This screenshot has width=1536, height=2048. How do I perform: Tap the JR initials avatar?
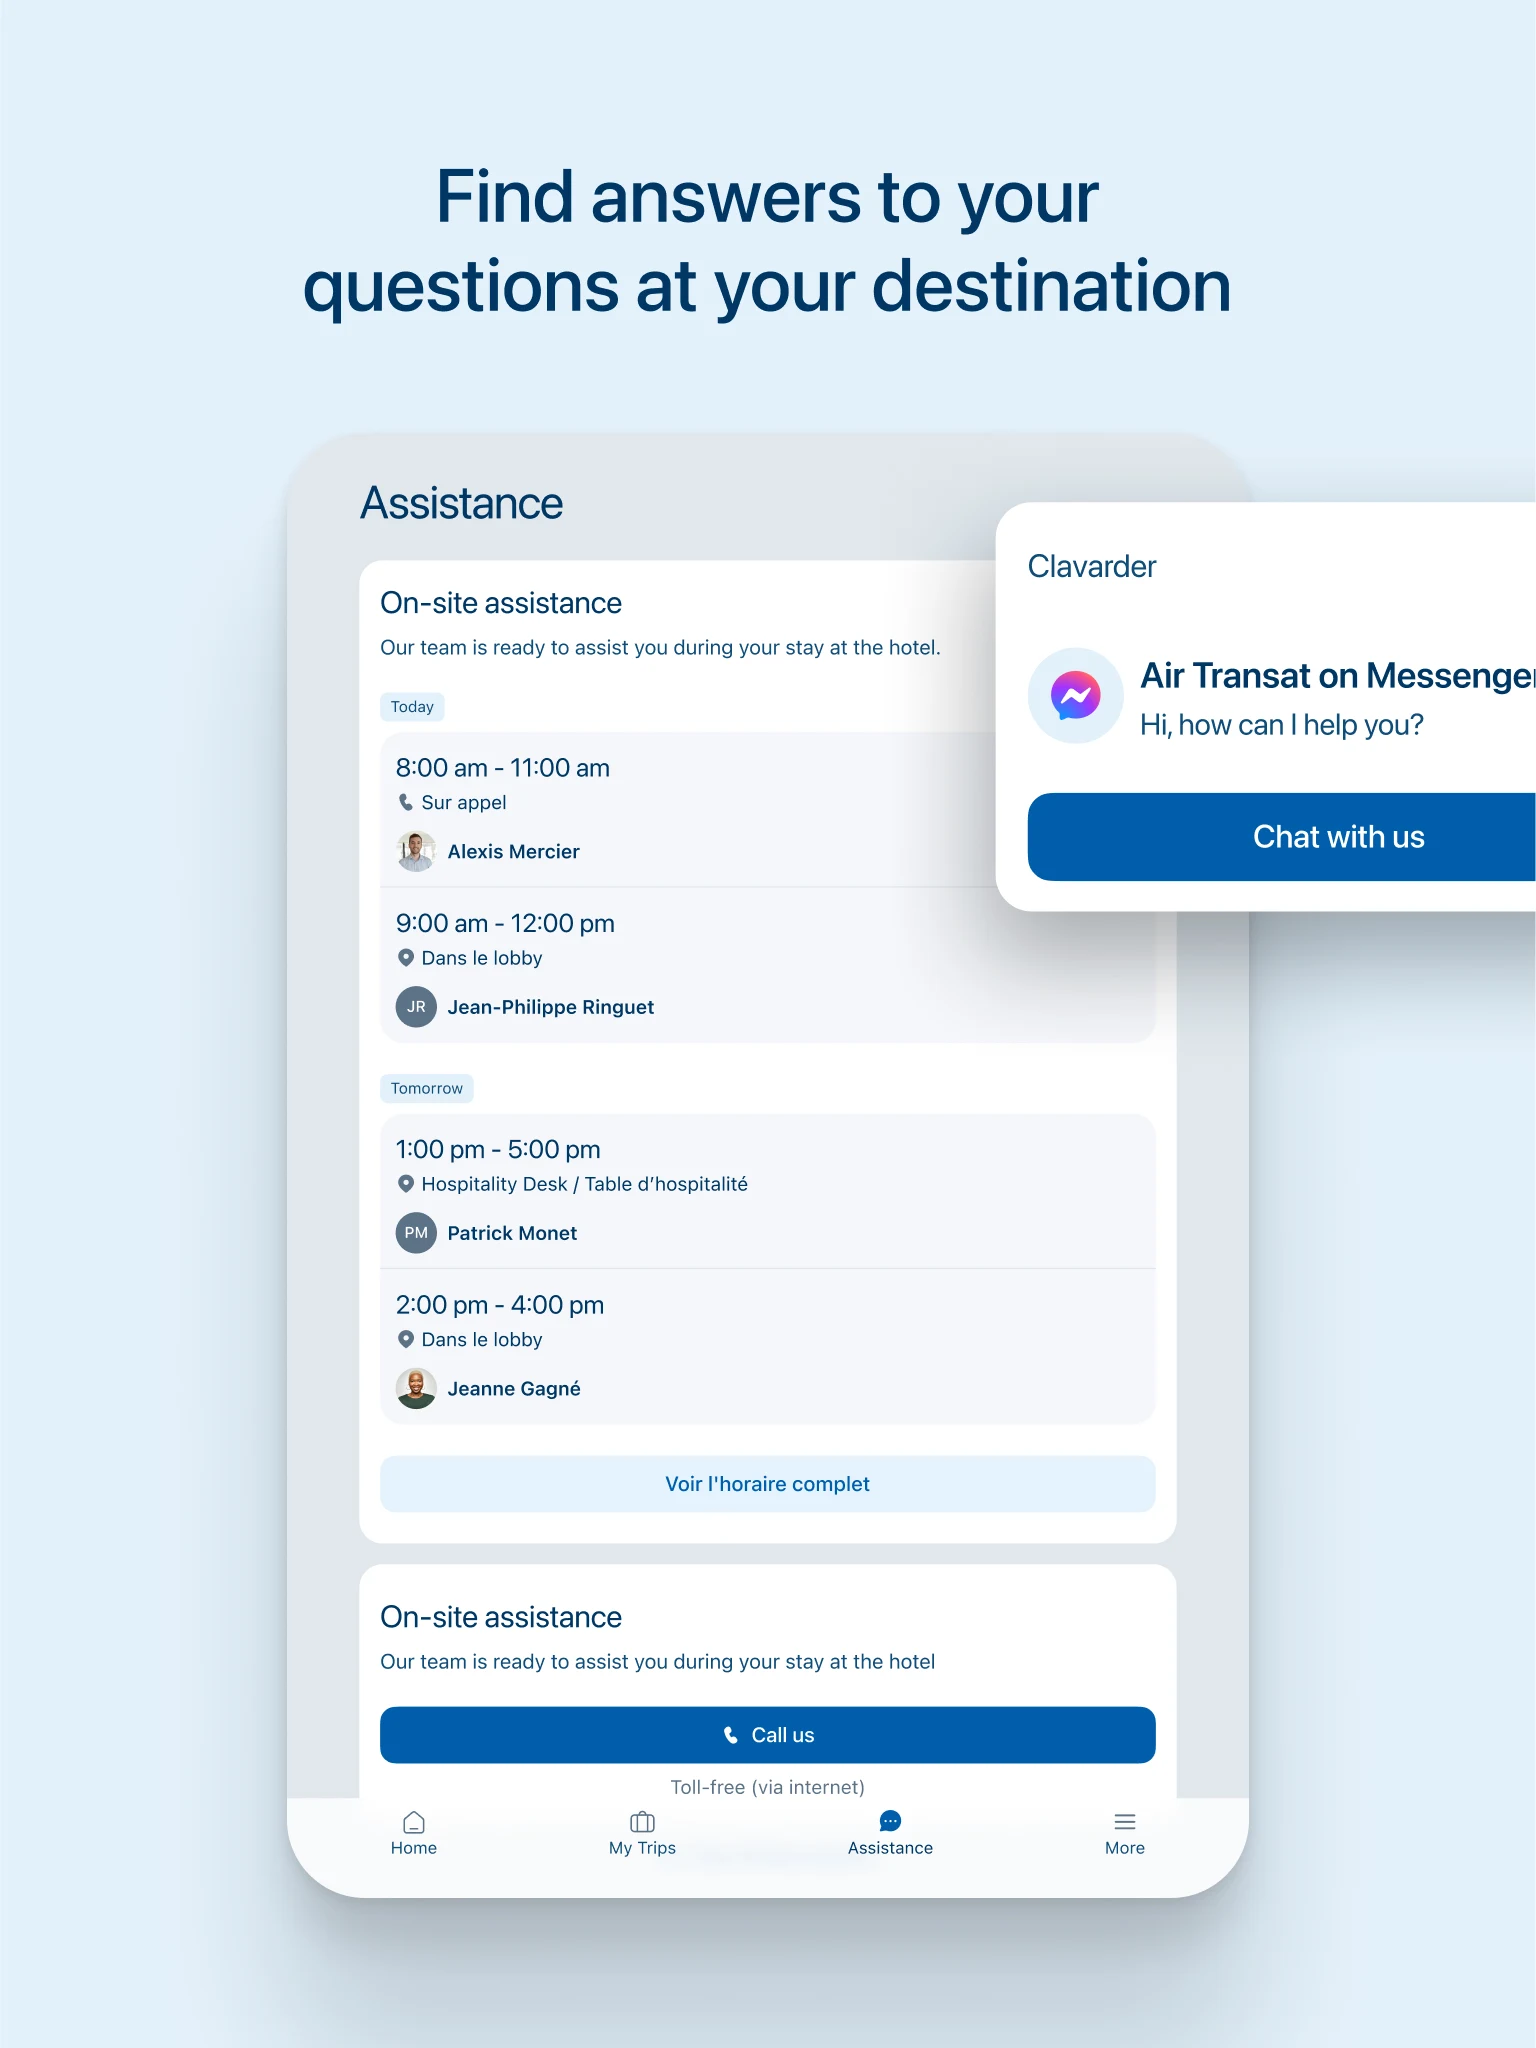(416, 1007)
